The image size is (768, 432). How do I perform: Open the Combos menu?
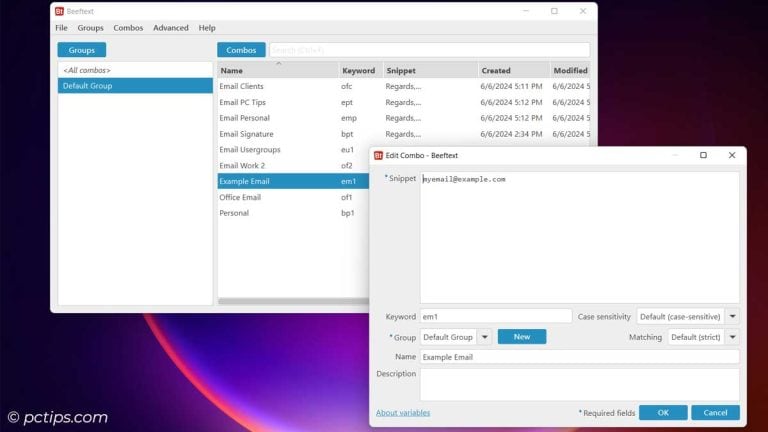click(128, 28)
